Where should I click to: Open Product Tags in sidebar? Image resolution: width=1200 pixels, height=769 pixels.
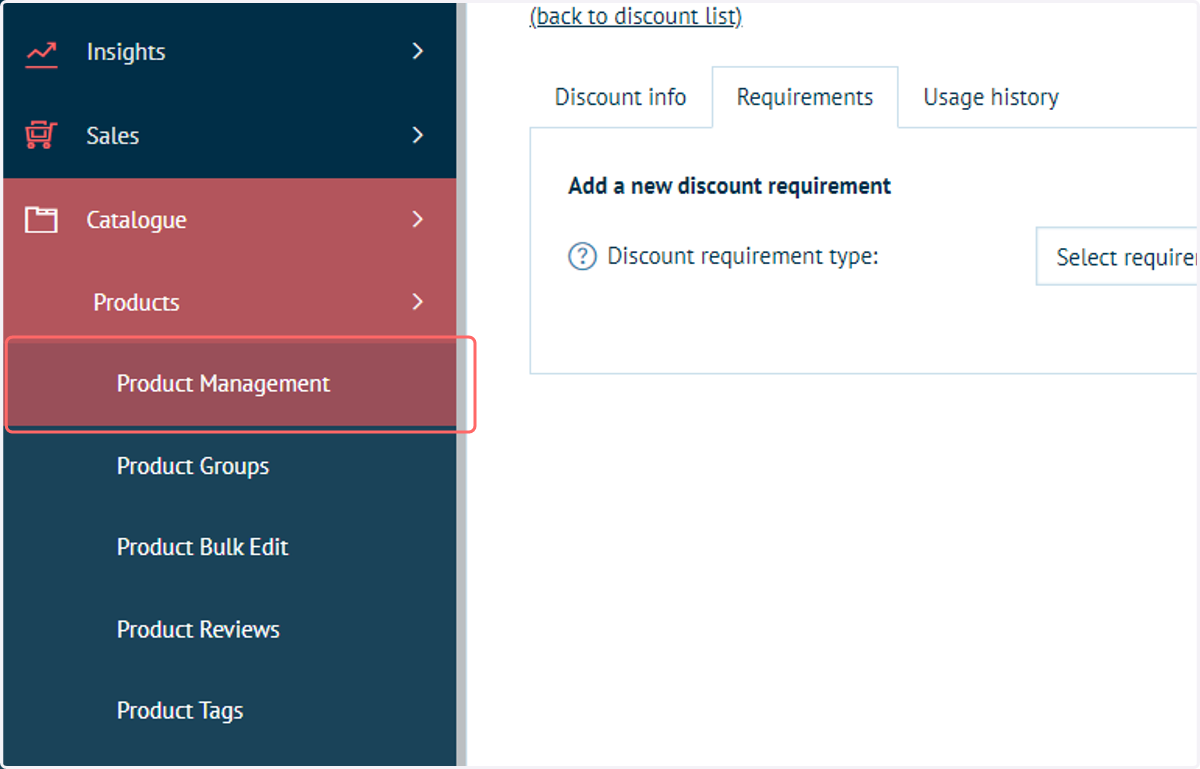click(229, 711)
